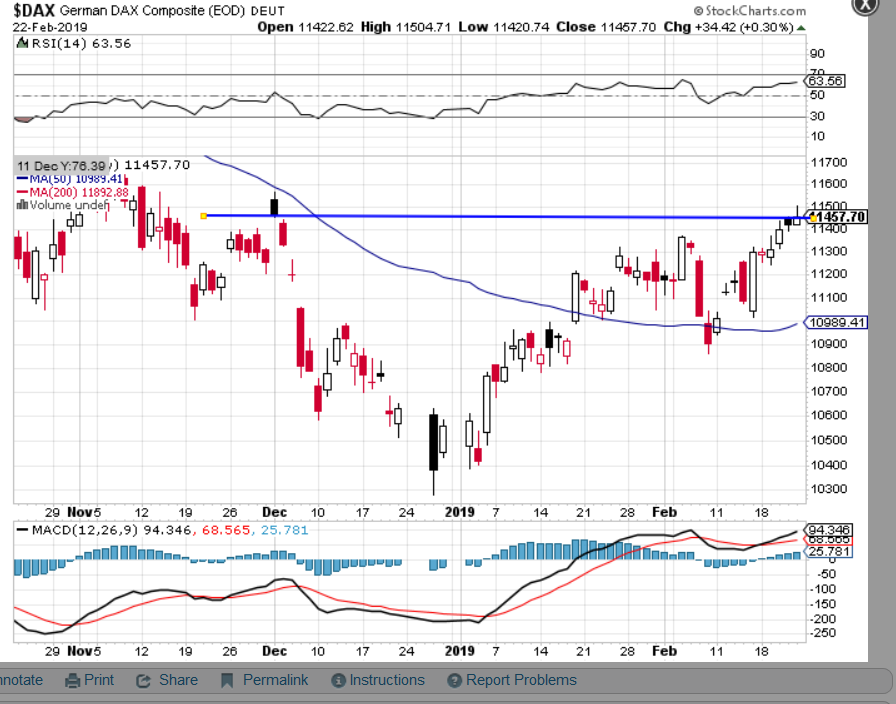Click the MA(50) blue legend swatch
The height and width of the screenshot is (704, 896).
click(x=23, y=179)
